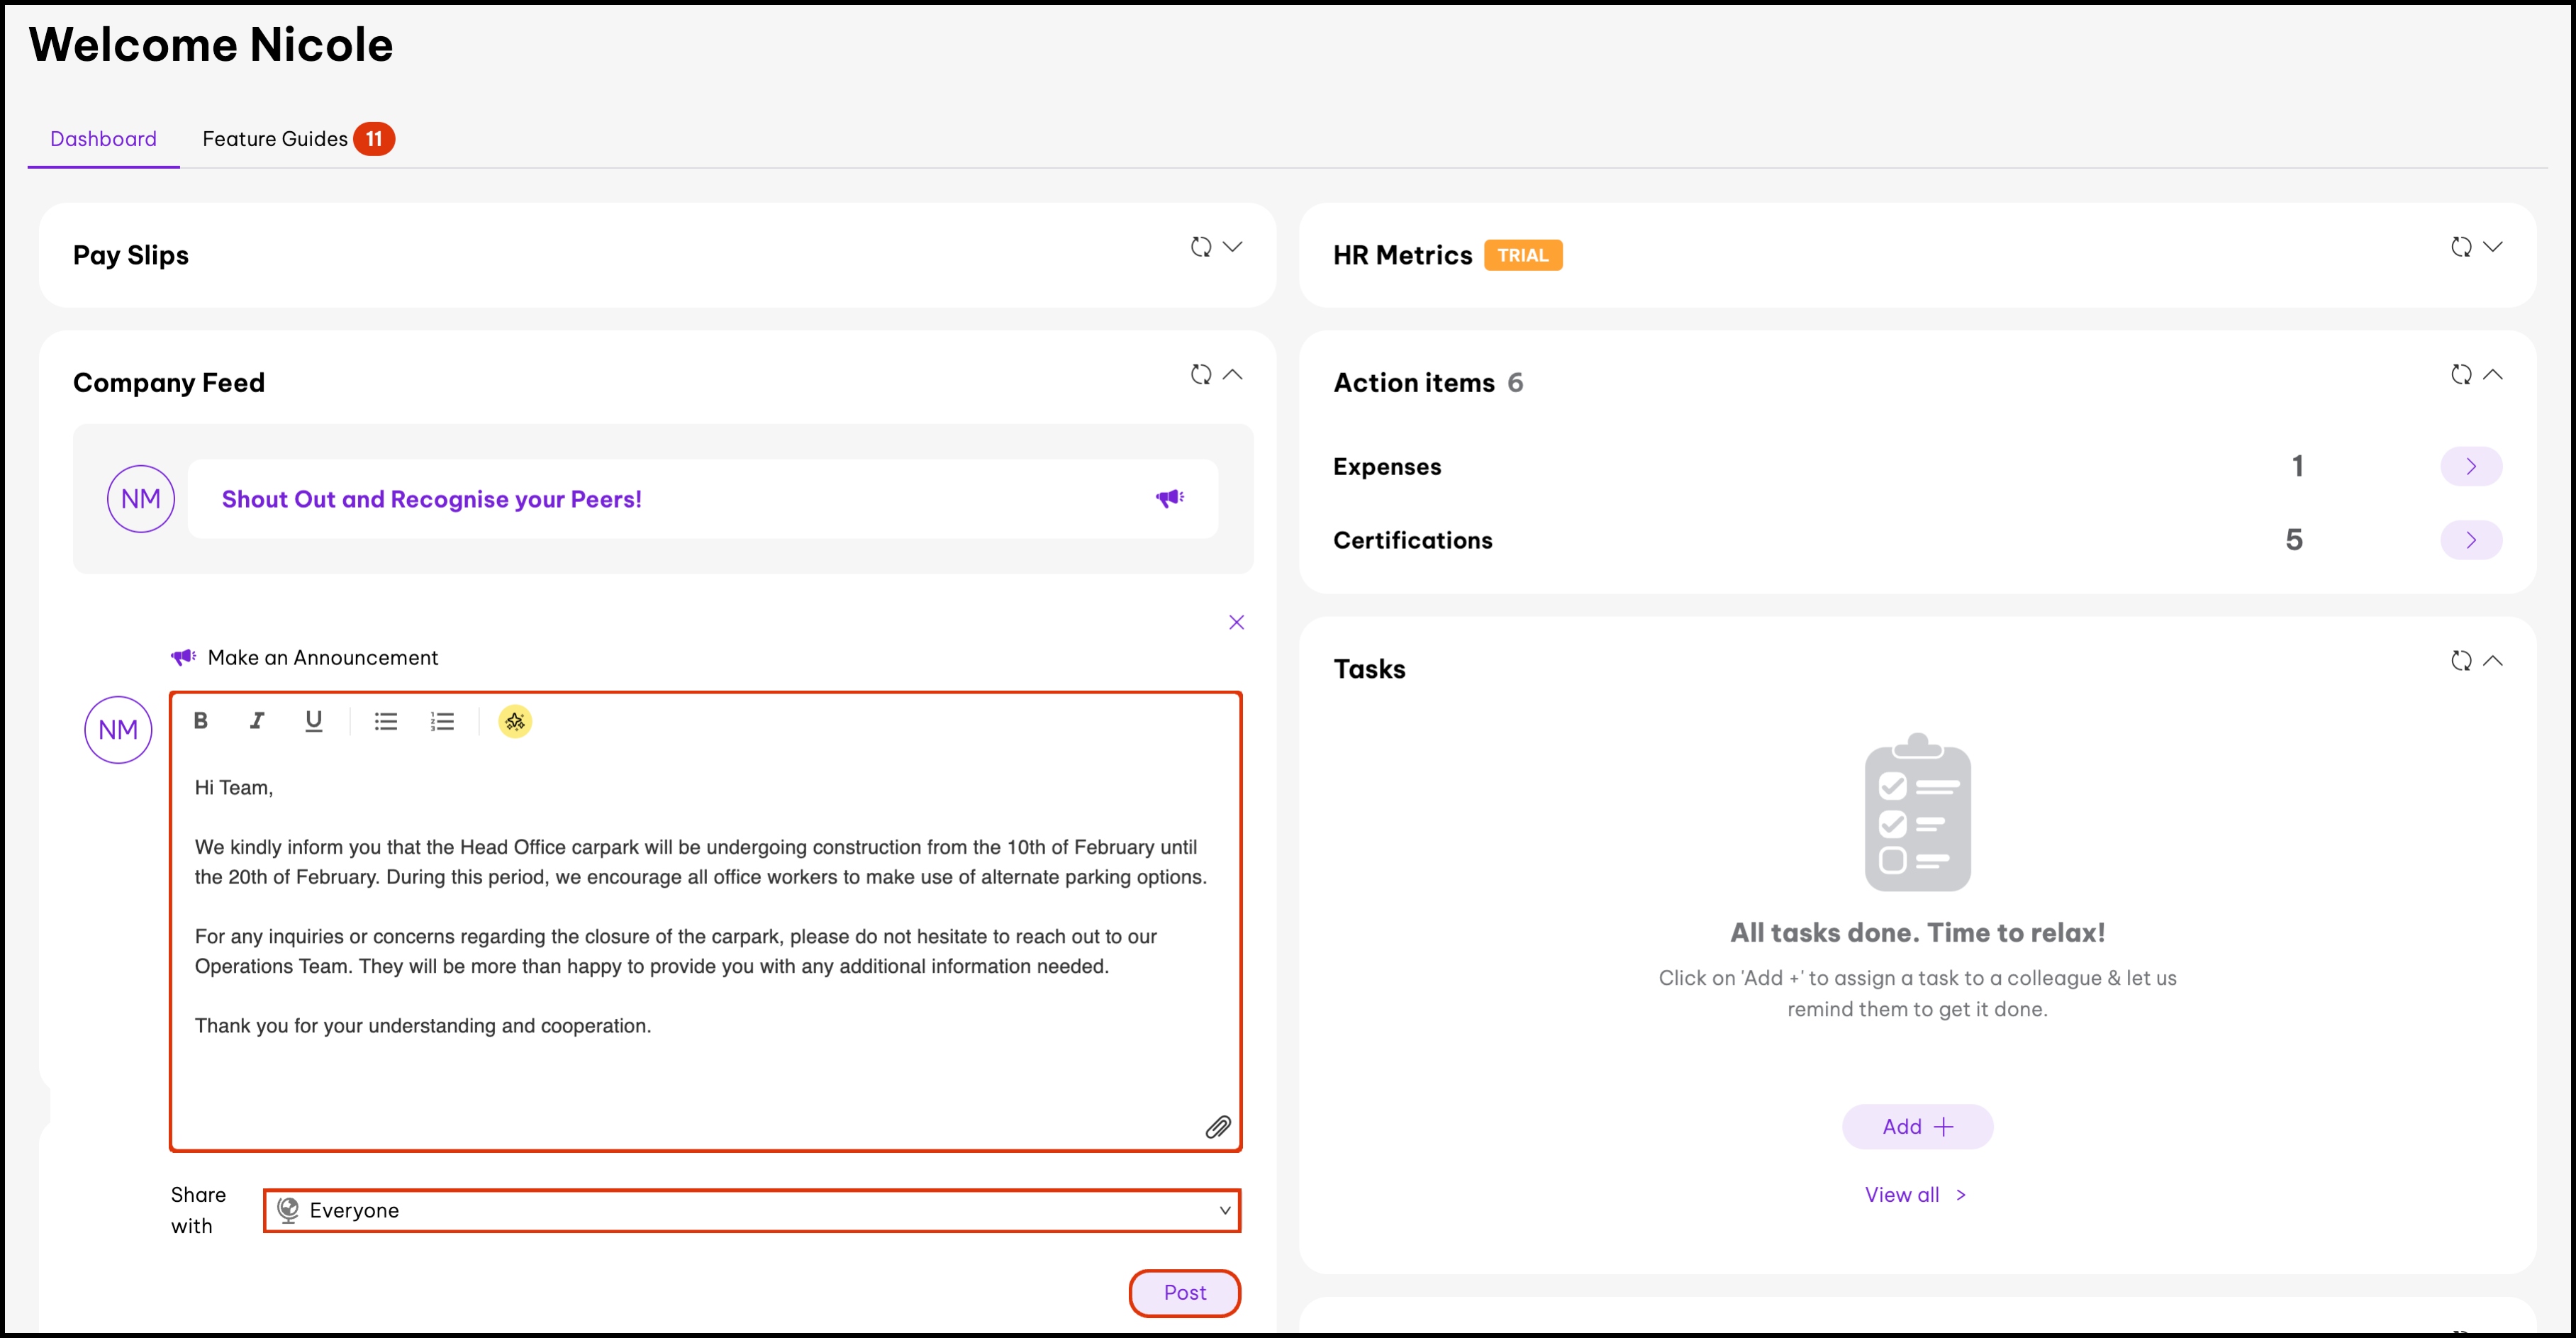Attach a file with paperclip icon
Viewport: 2576px width, 1338px height.
[x=1217, y=1127]
